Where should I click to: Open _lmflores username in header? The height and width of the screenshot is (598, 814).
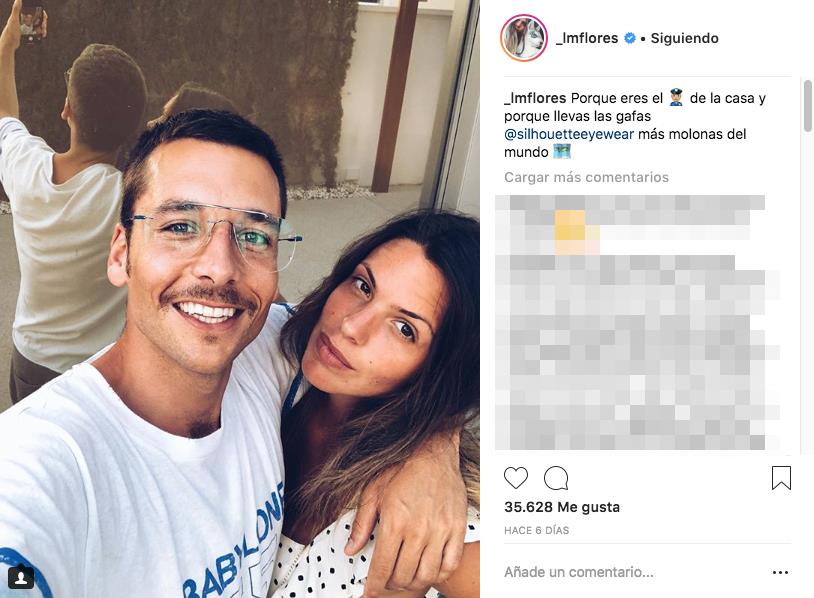(x=587, y=38)
